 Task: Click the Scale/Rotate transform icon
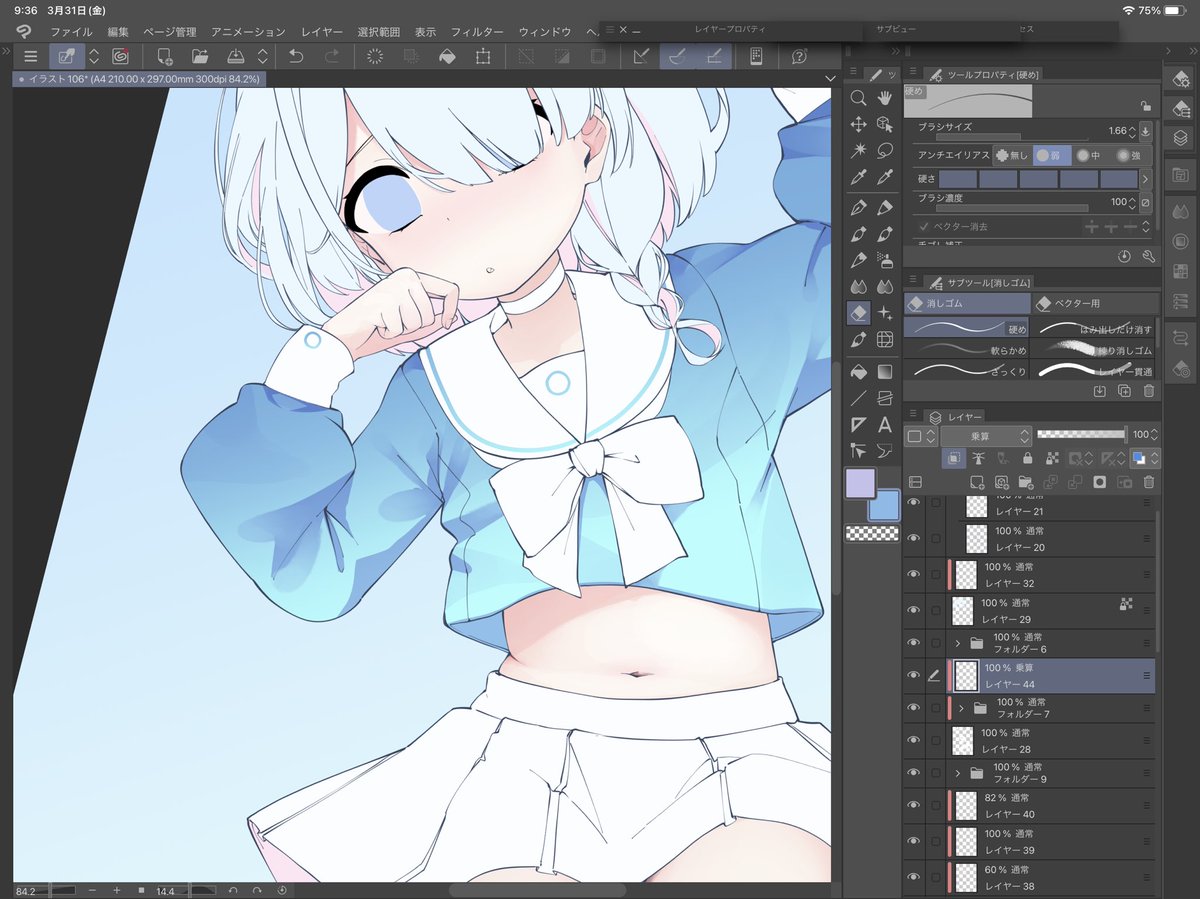point(483,57)
